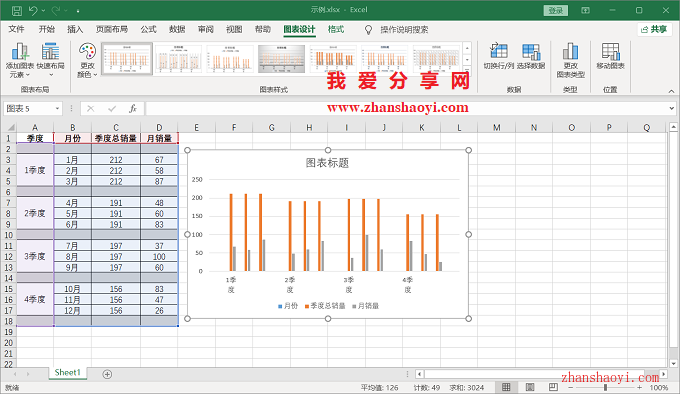Switch to Page Layout (页面布局) tab
The width and height of the screenshot is (680, 394).
[x=112, y=29]
